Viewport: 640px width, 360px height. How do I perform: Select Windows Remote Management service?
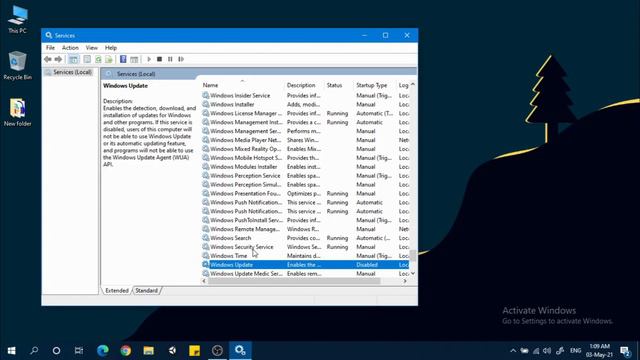coord(305,229)
